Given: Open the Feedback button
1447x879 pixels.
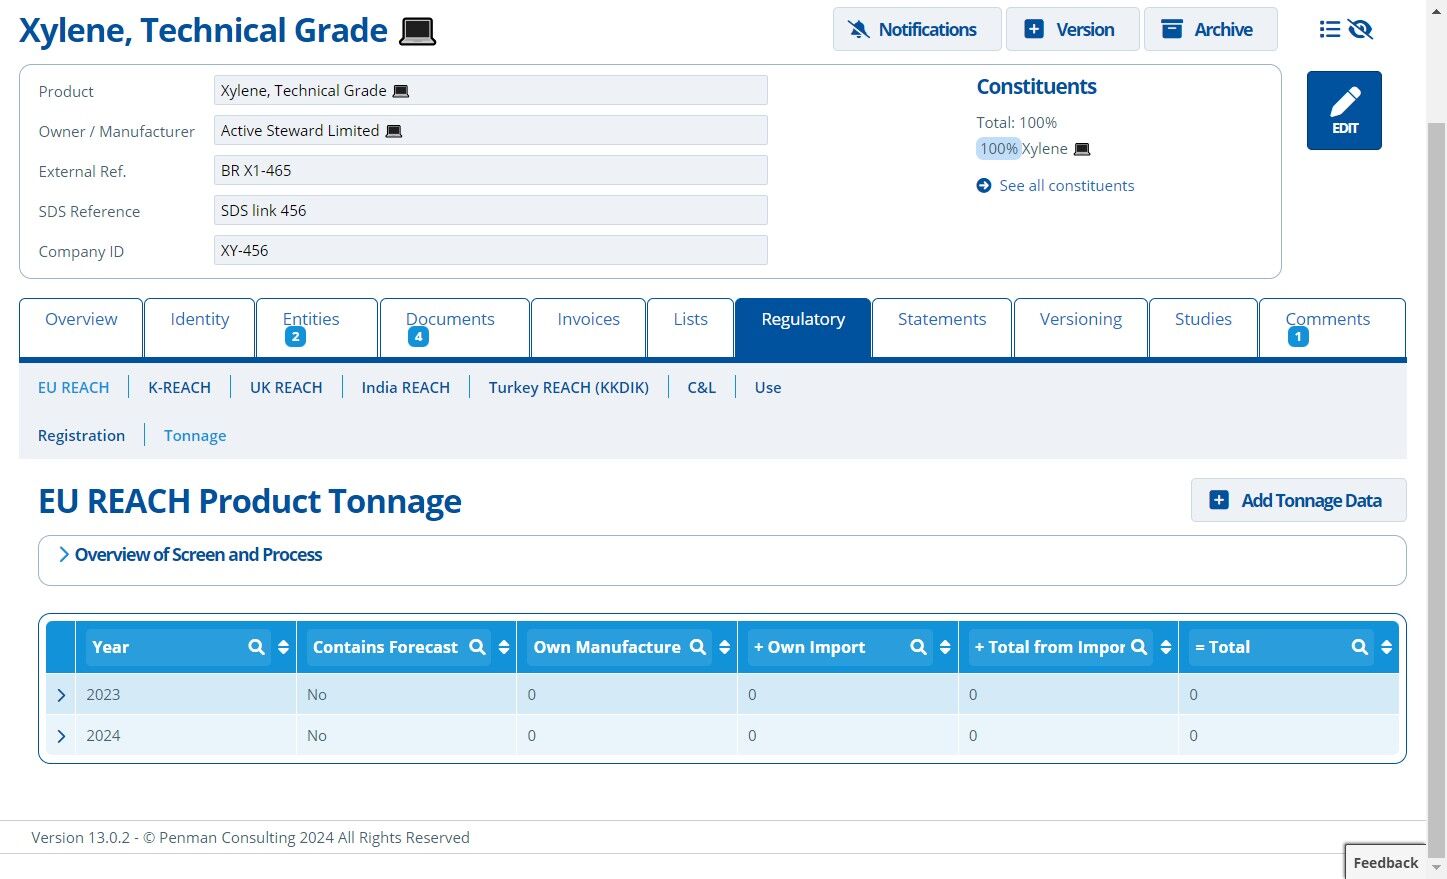Looking at the screenshot, I should (1385, 862).
